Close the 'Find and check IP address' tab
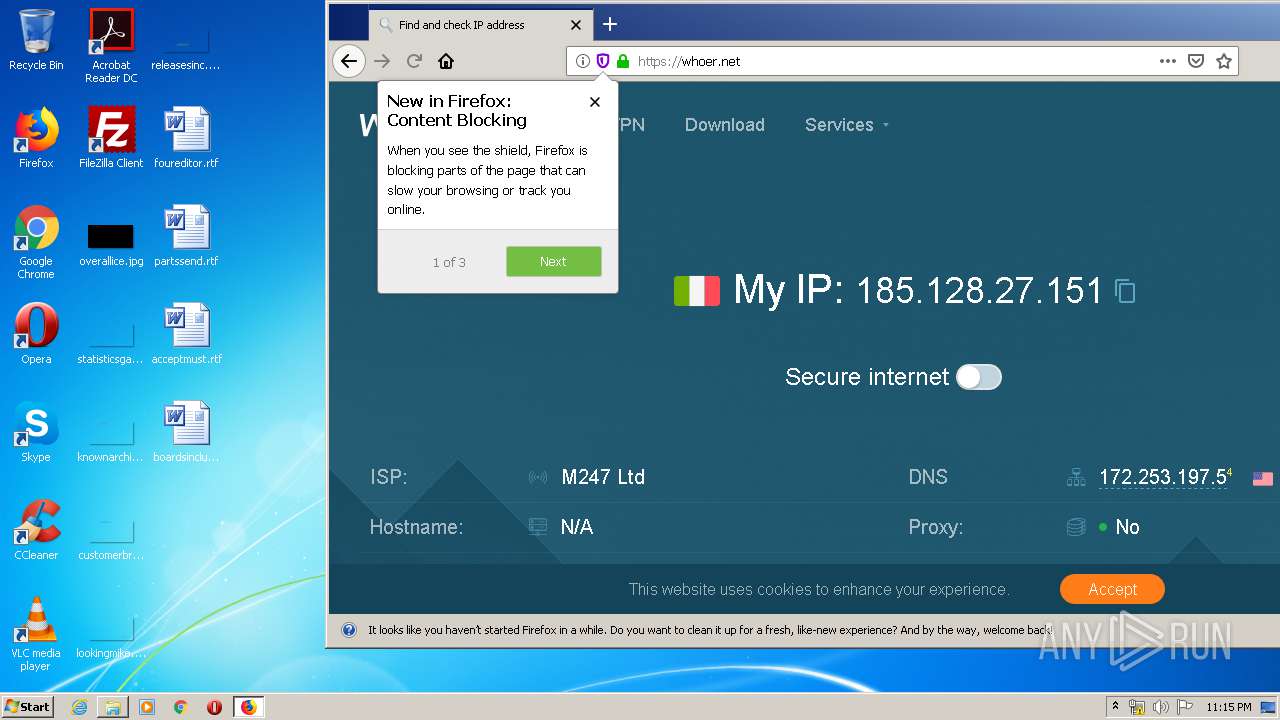The image size is (1280, 720). pyautogui.click(x=576, y=25)
